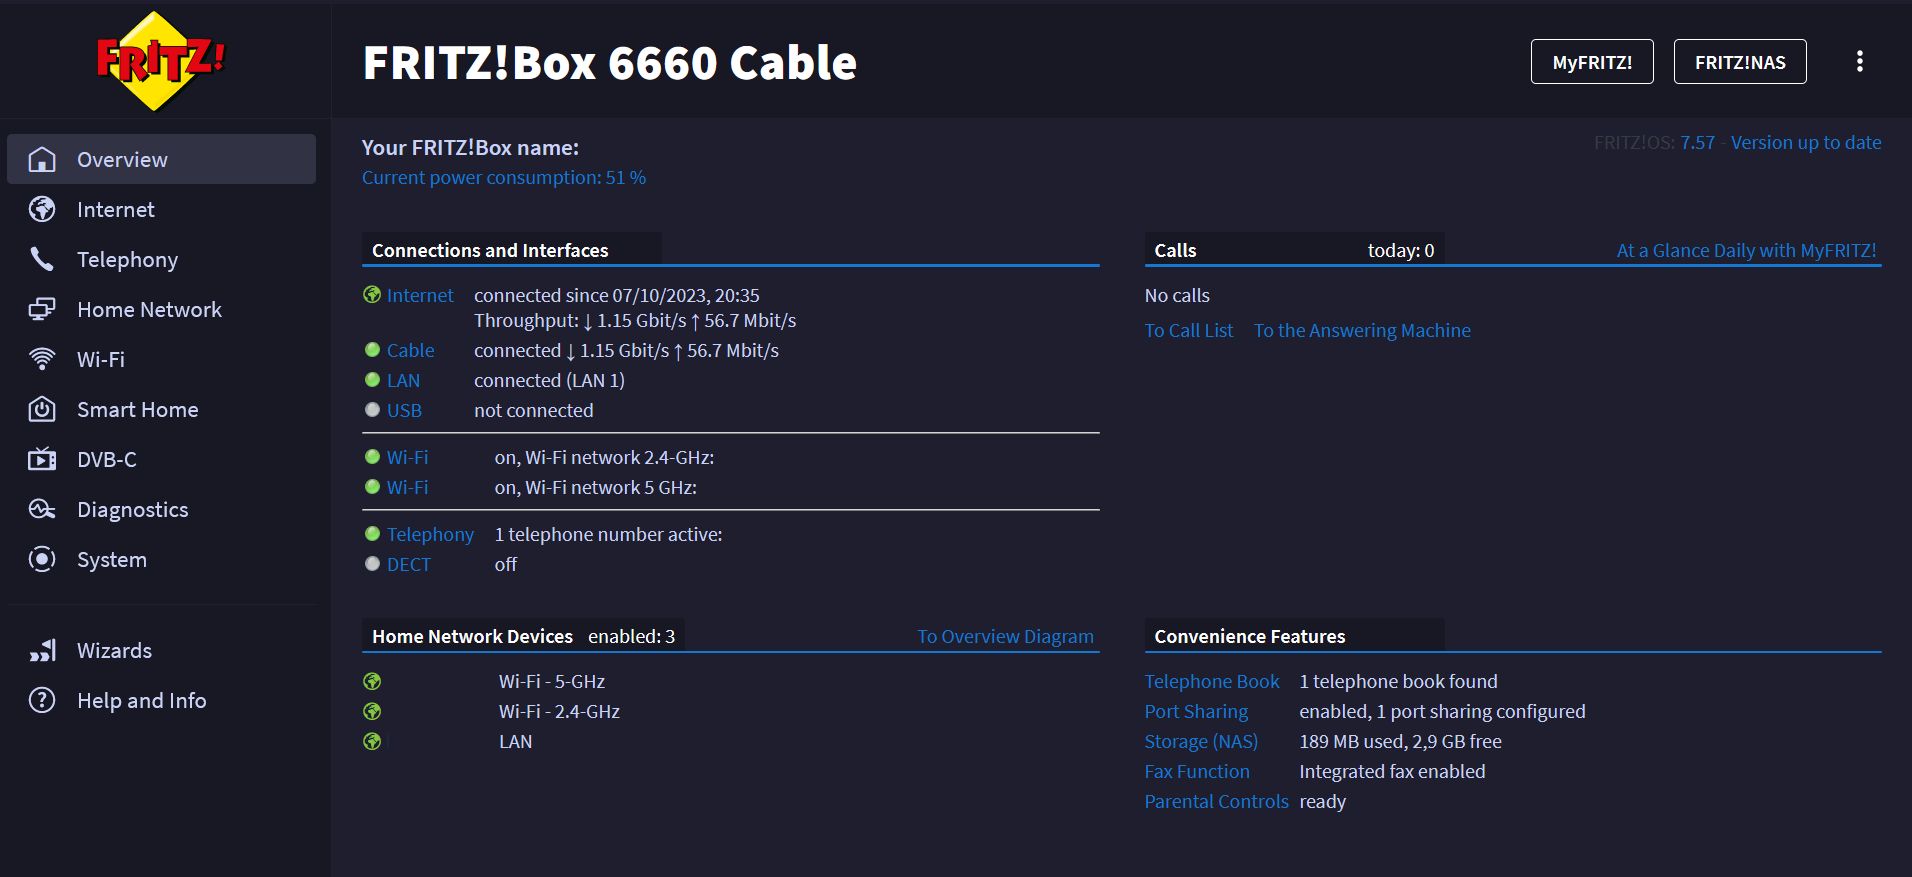The image size is (1912, 877).
Task: Open the three-dot options menu
Action: pyautogui.click(x=1860, y=61)
